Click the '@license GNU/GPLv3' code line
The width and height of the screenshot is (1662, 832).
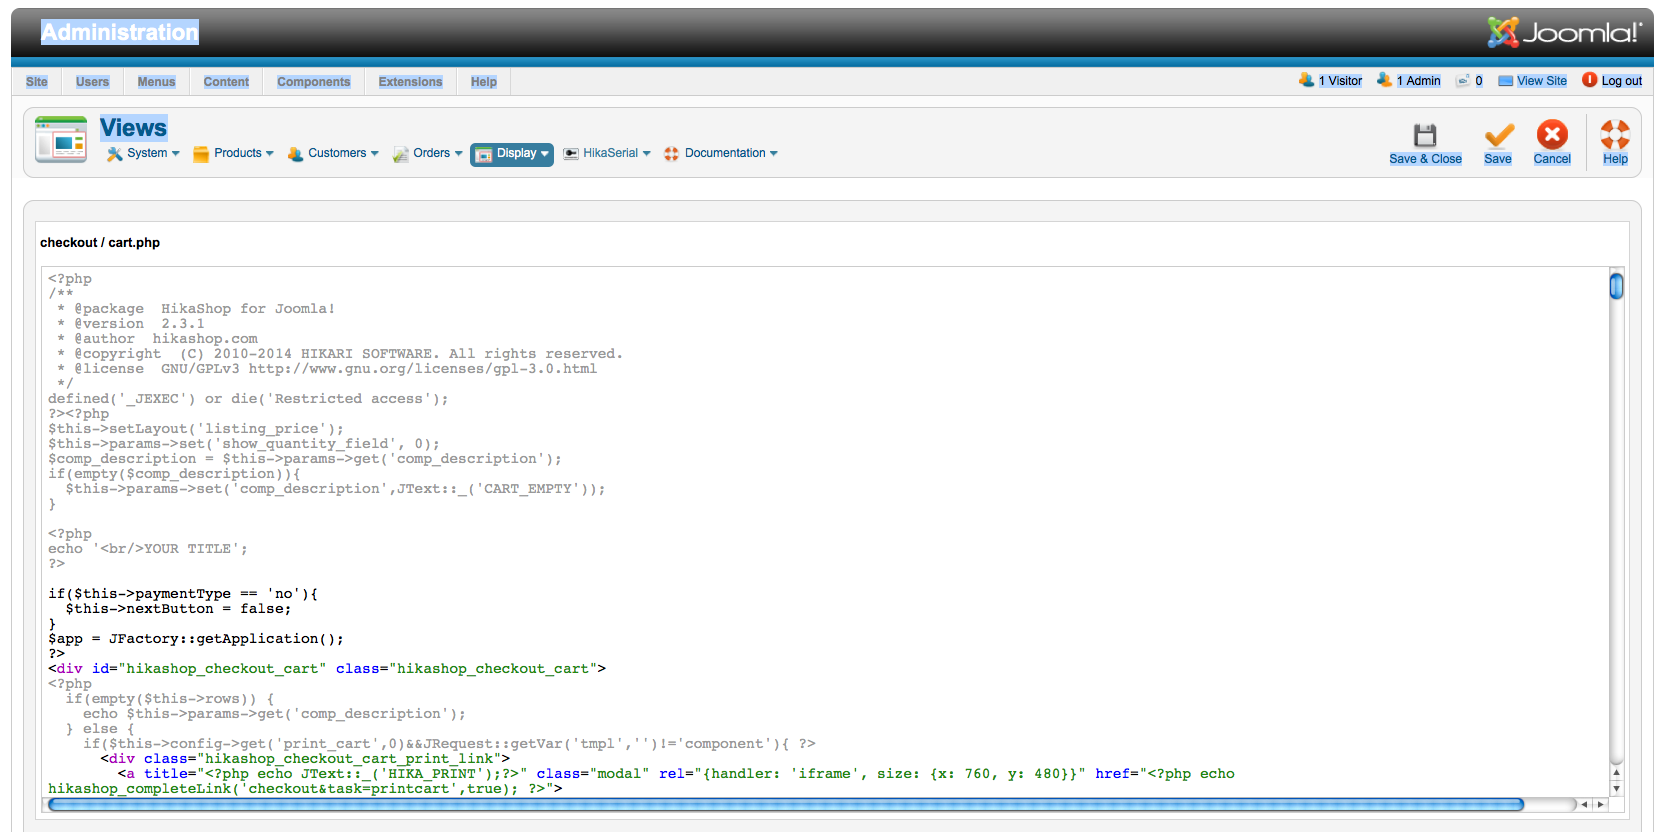tap(327, 369)
